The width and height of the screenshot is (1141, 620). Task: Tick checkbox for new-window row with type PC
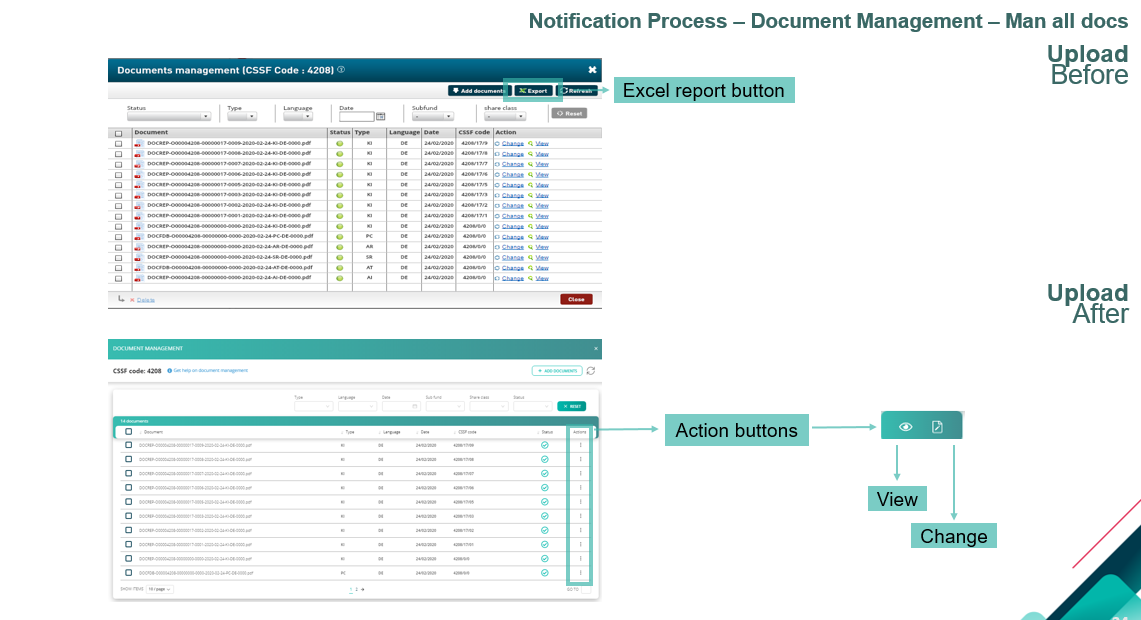tap(129, 573)
